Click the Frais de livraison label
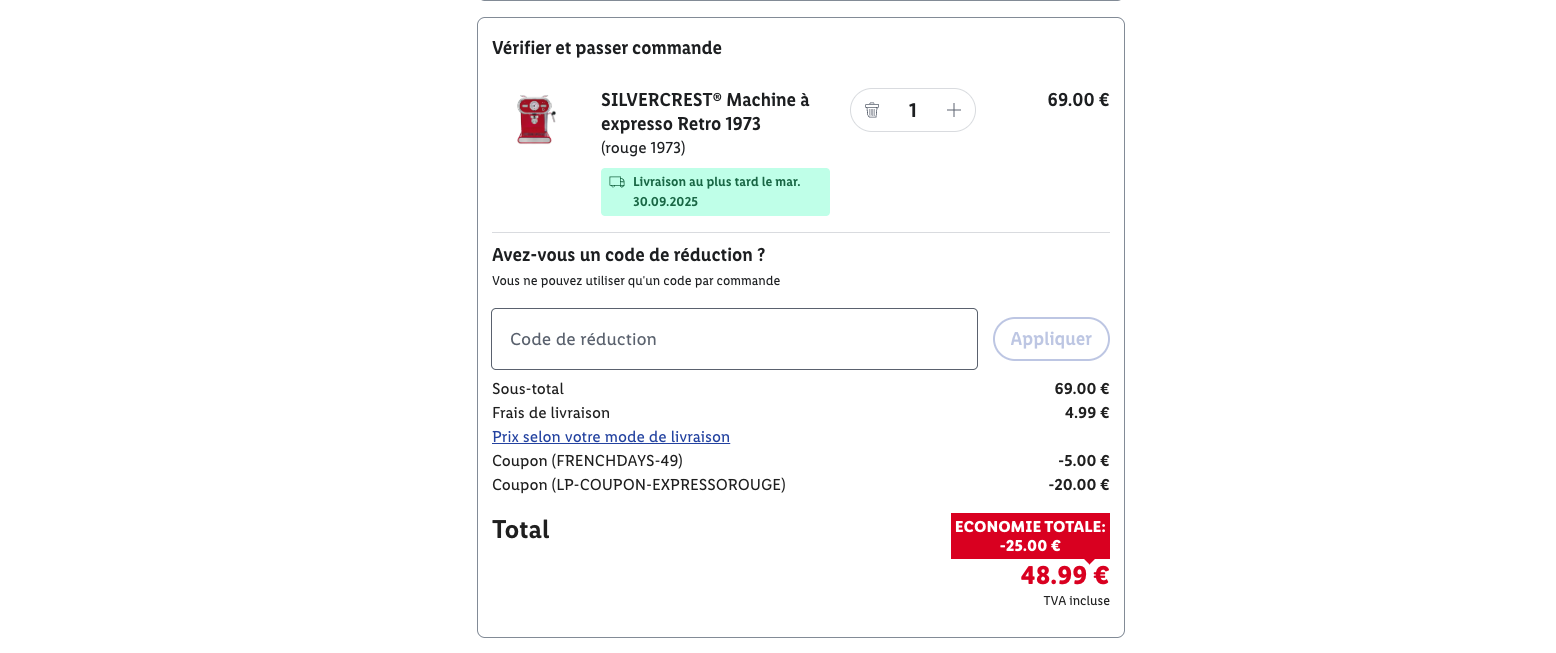This screenshot has height=653, width=1556. click(551, 413)
